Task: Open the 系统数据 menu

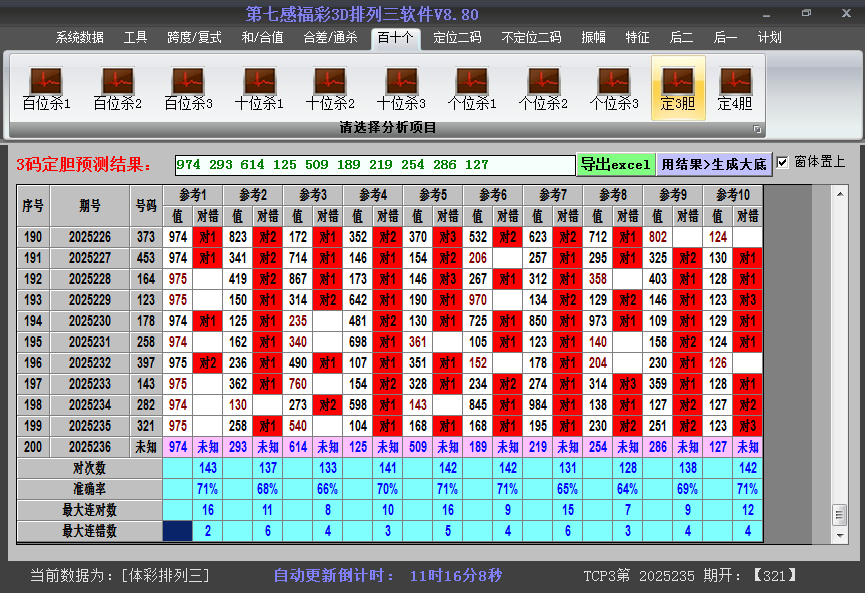Action: (x=80, y=38)
